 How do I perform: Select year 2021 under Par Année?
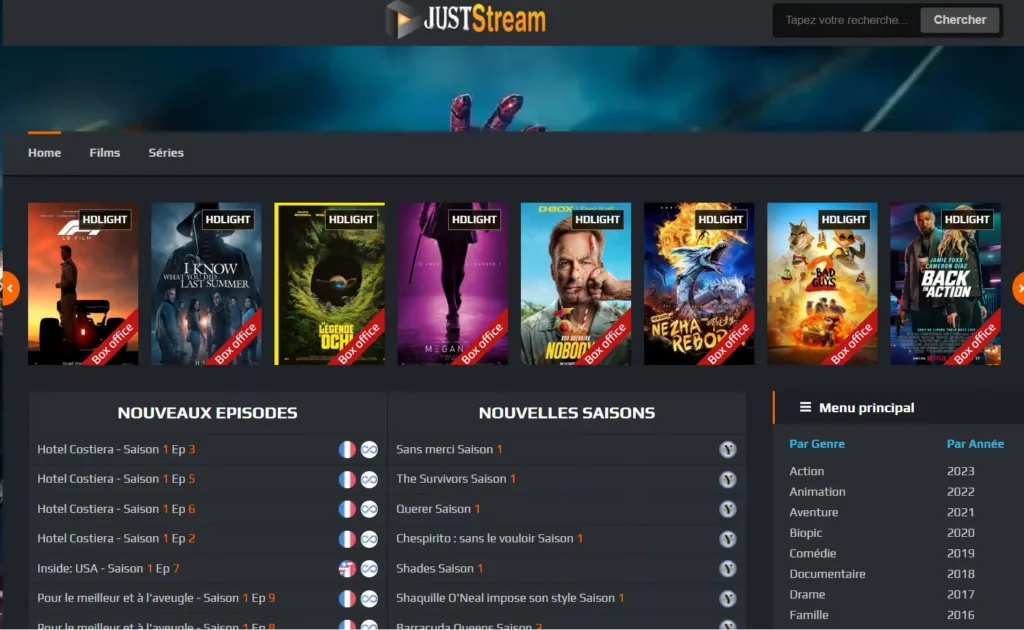point(960,512)
